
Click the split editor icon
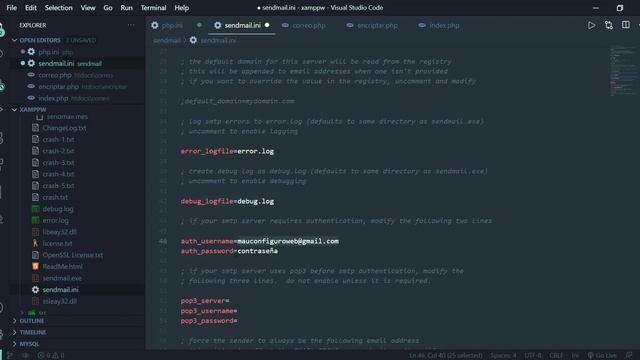[x=625, y=25]
